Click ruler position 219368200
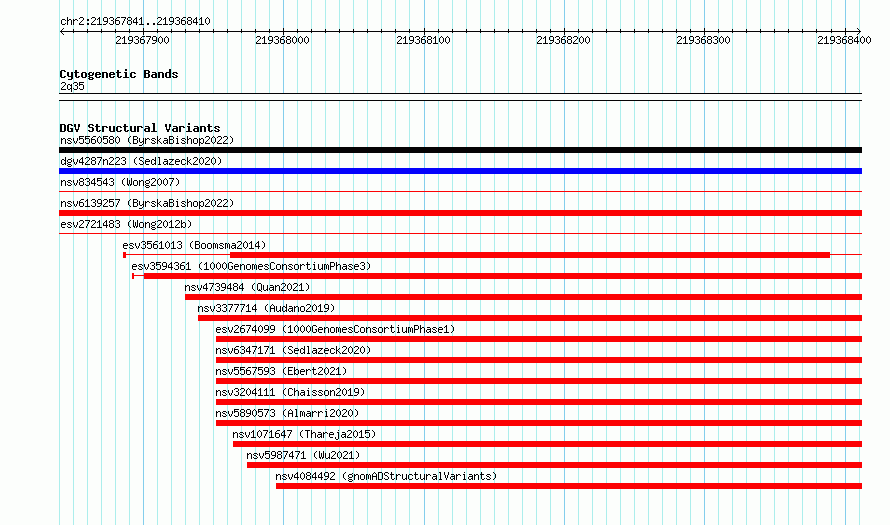Image resolution: width=890 pixels, height=525 pixels. coord(564,40)
